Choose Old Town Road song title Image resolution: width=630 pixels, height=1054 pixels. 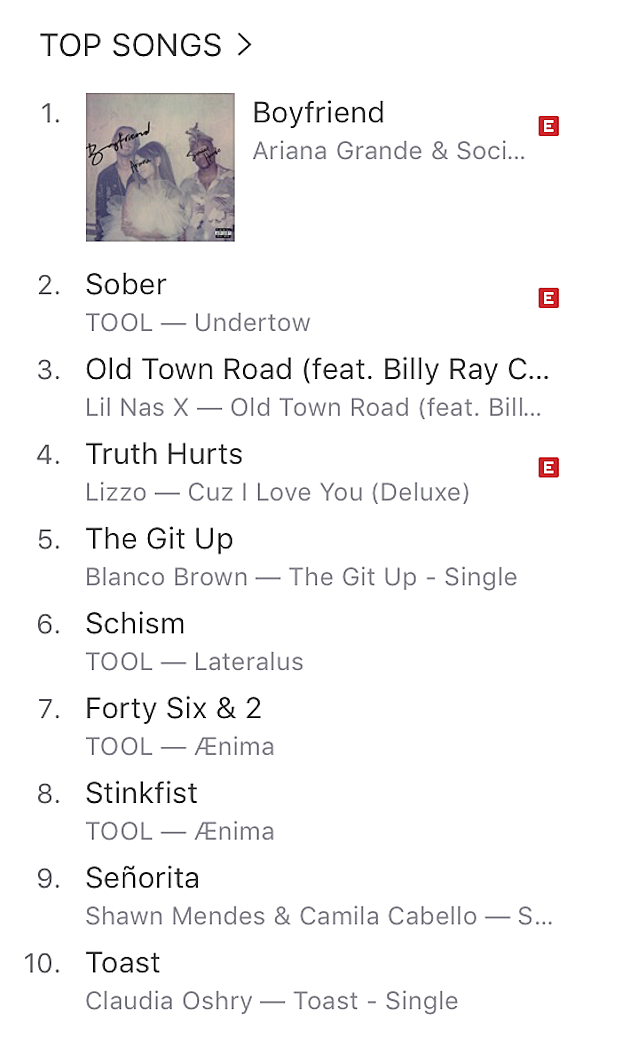(317, 369)
